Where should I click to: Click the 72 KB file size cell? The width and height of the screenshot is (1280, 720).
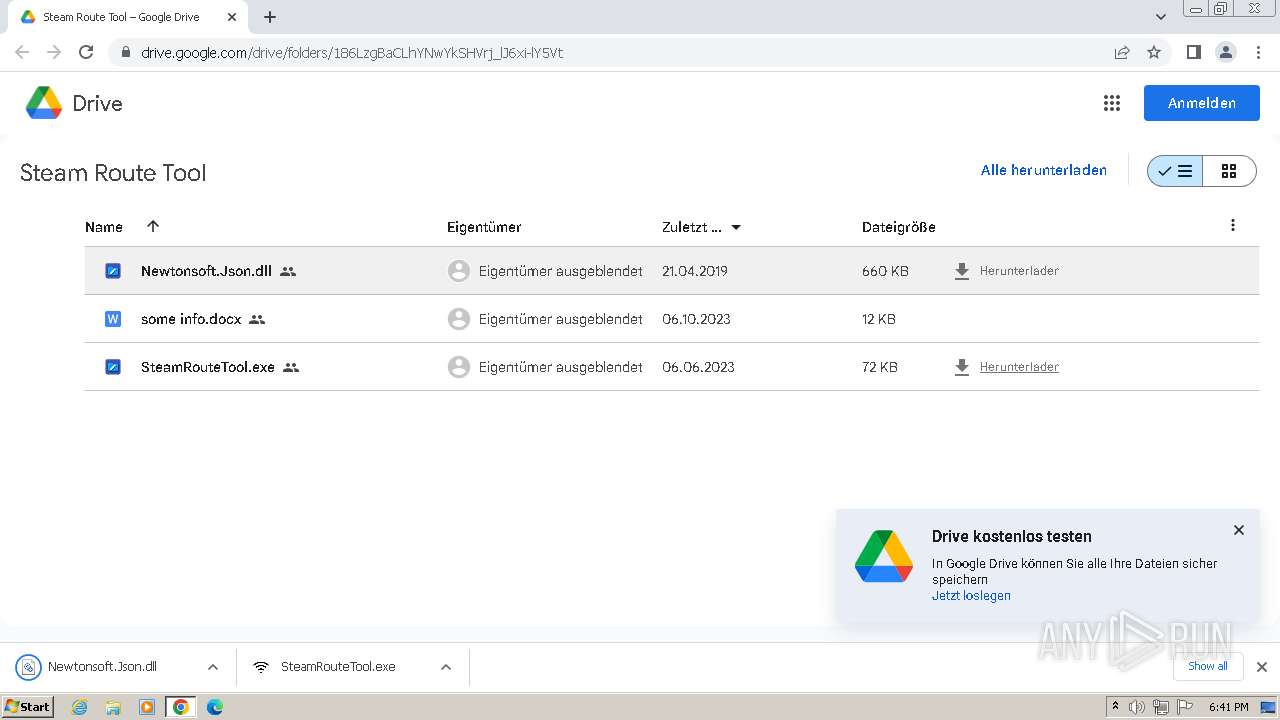tap(880, 367)
